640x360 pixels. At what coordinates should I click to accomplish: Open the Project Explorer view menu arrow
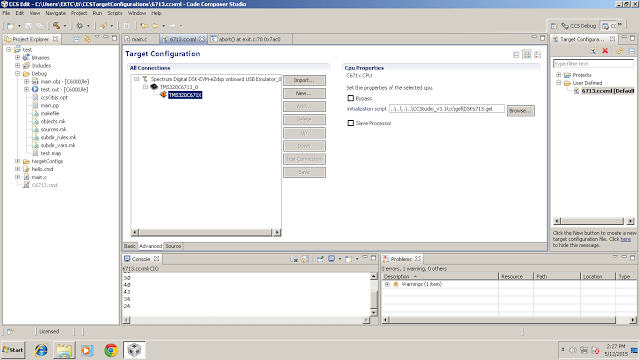pyautogui.click(x=97, y=37)
